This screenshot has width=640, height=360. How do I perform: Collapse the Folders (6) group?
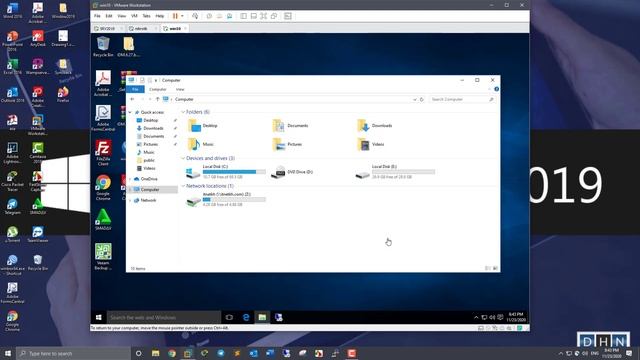point(183,112)
